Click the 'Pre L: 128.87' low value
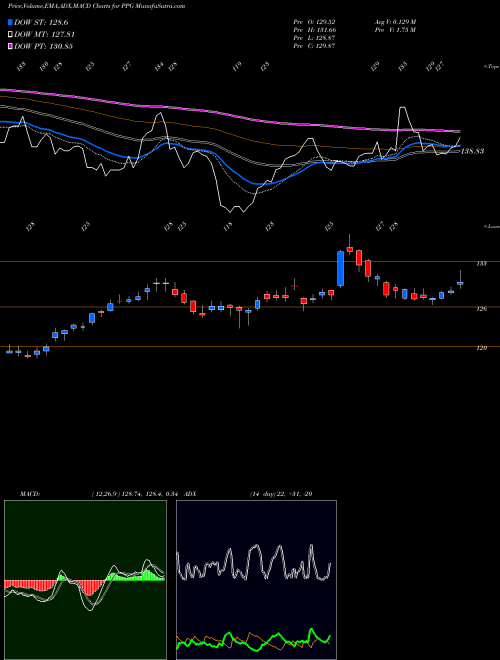500x660 pixels. 314,38
